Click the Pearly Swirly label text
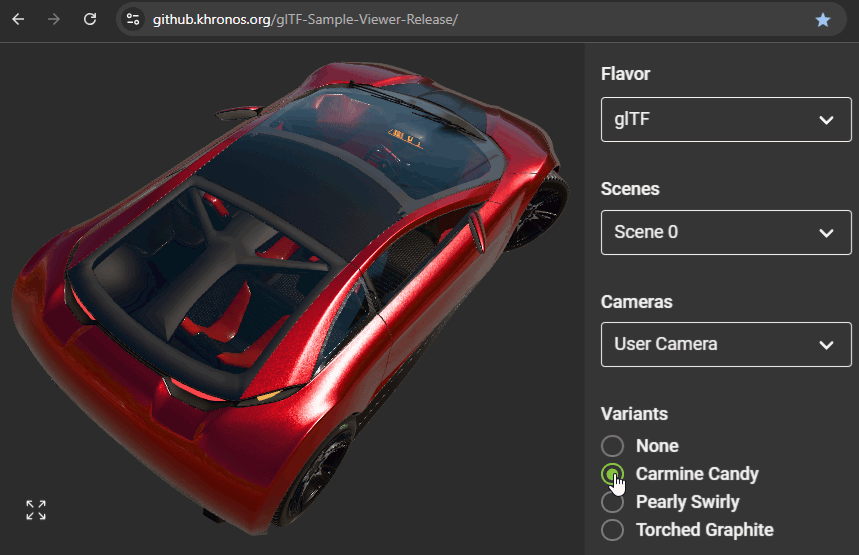This screenshot has width=859, height=555. point(688,502)
